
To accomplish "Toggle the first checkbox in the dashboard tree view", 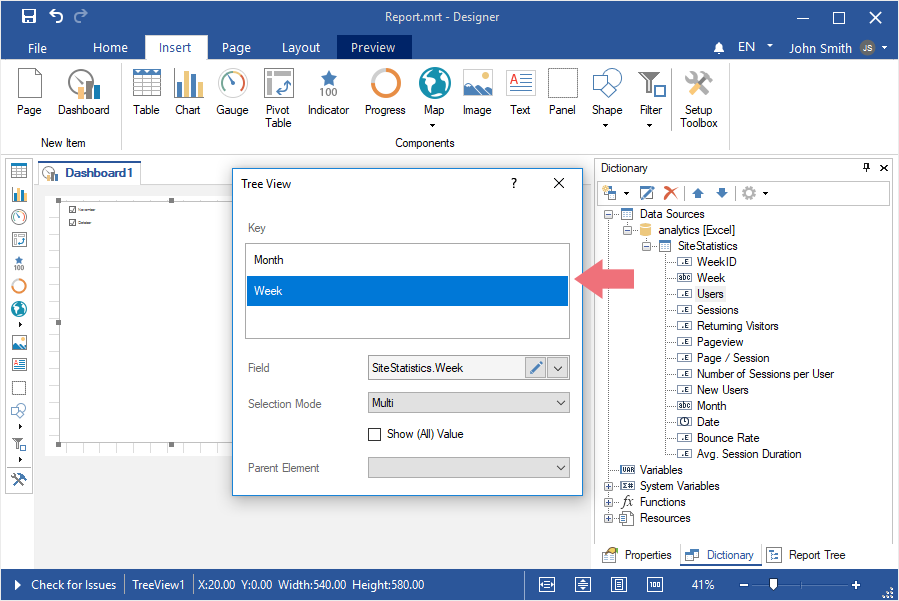I will [x=72, y=210].
